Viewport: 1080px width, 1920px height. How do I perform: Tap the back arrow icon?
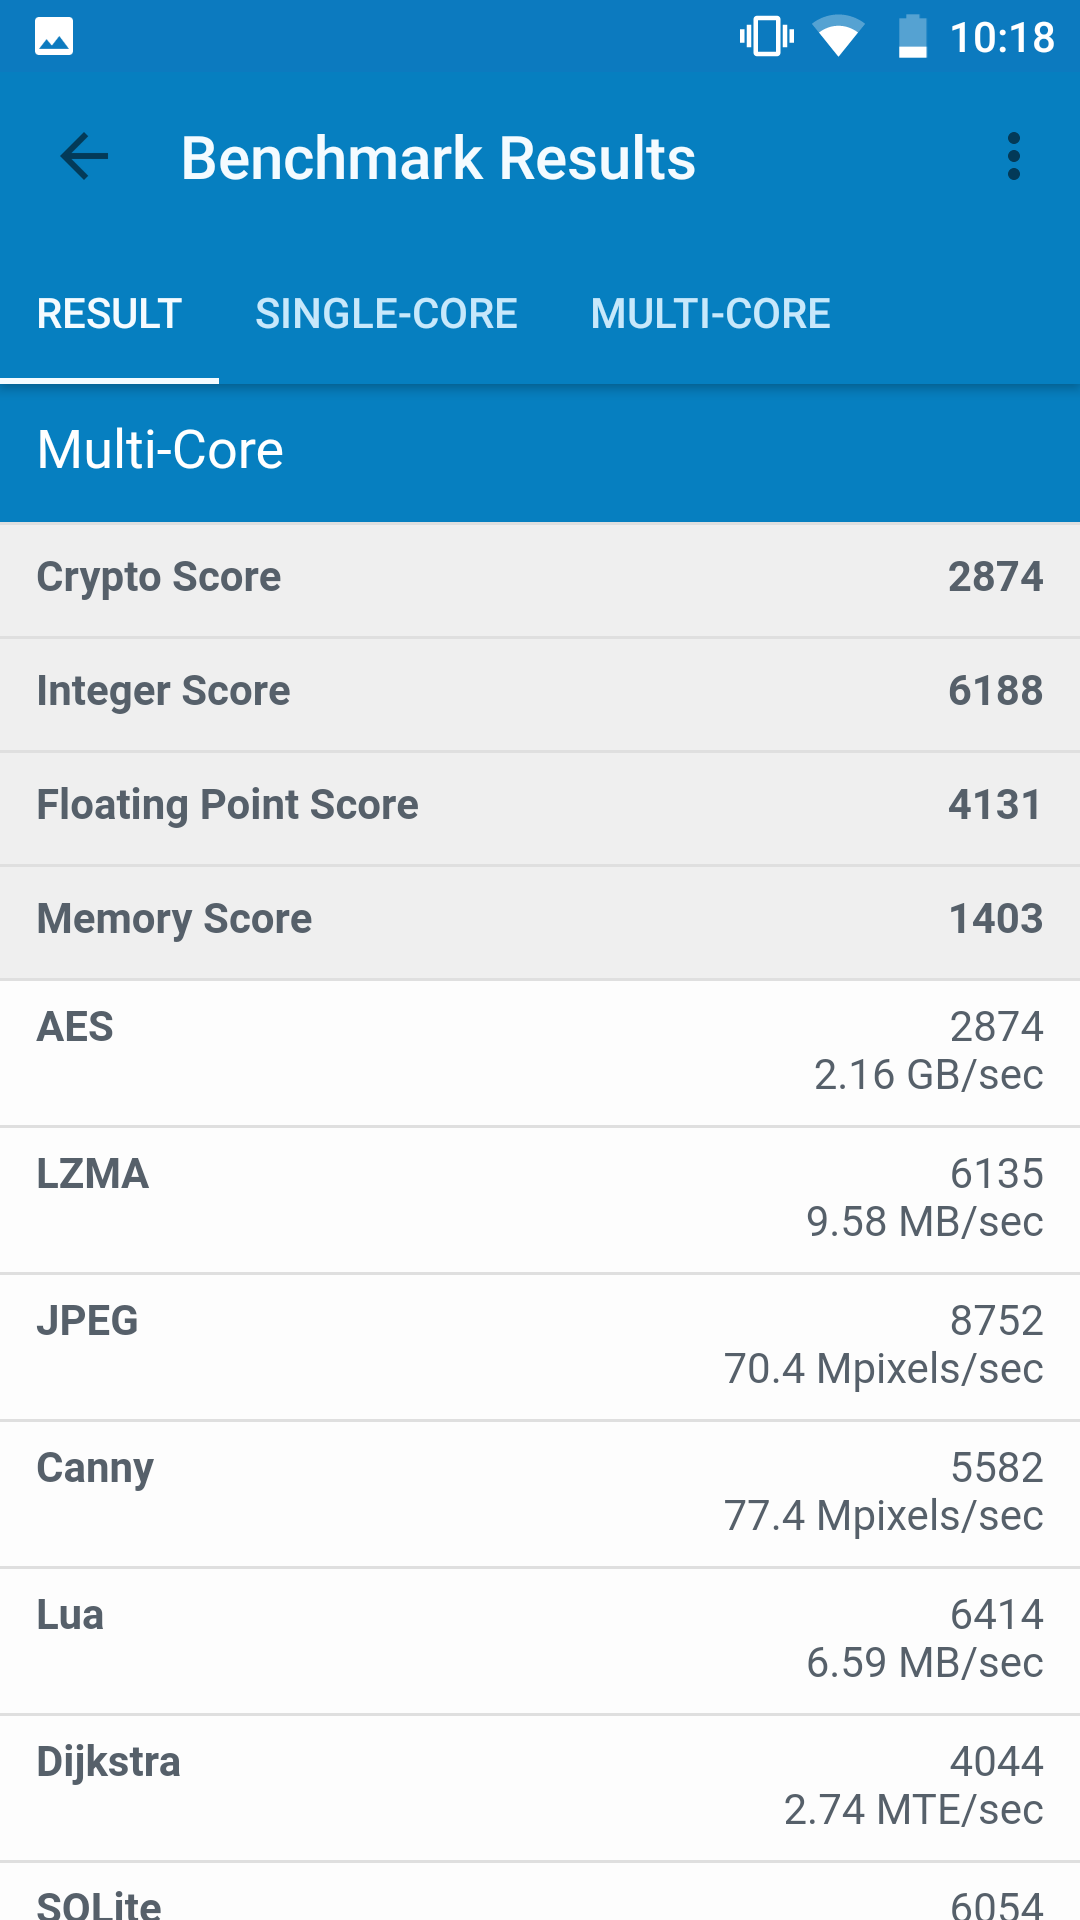pyautogui.click(x=84, y=157)
